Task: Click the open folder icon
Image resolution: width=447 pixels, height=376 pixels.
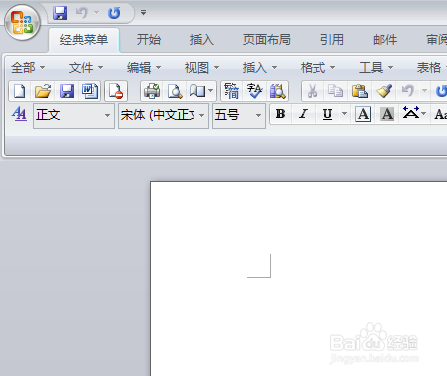Action: point(43,91)
